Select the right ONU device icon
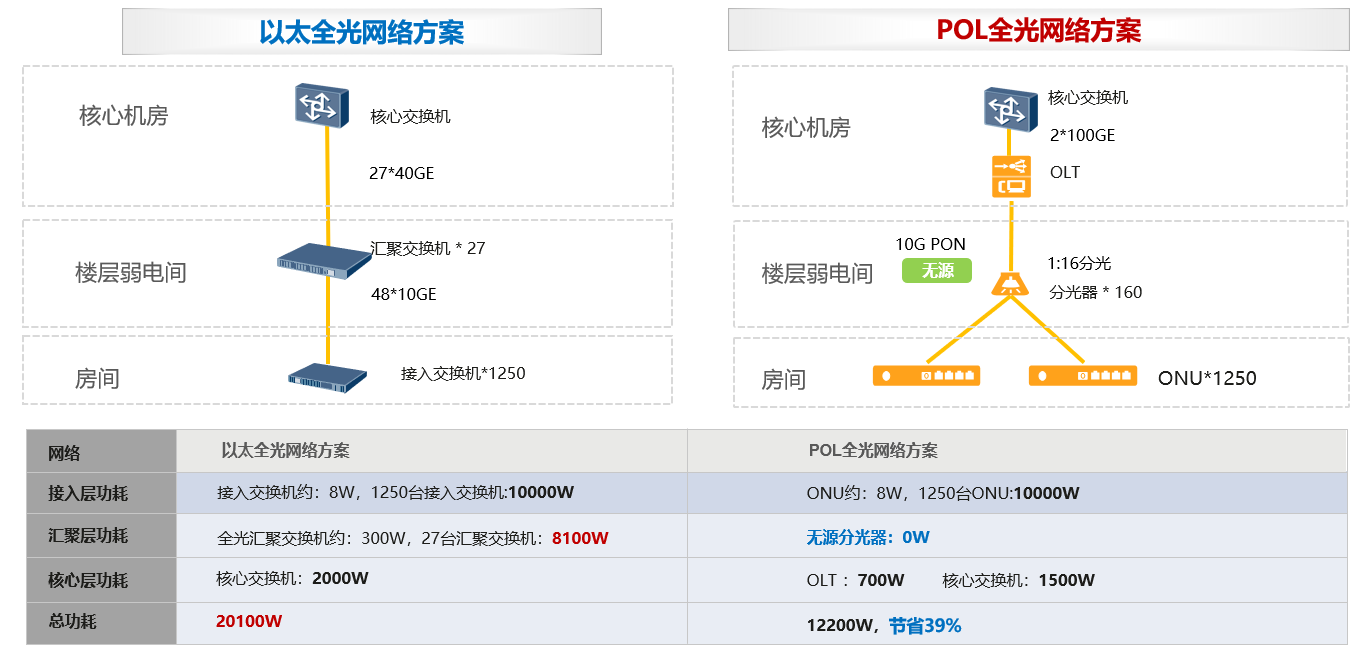Screen dimensions: 1369x664 click(1083, 376)
